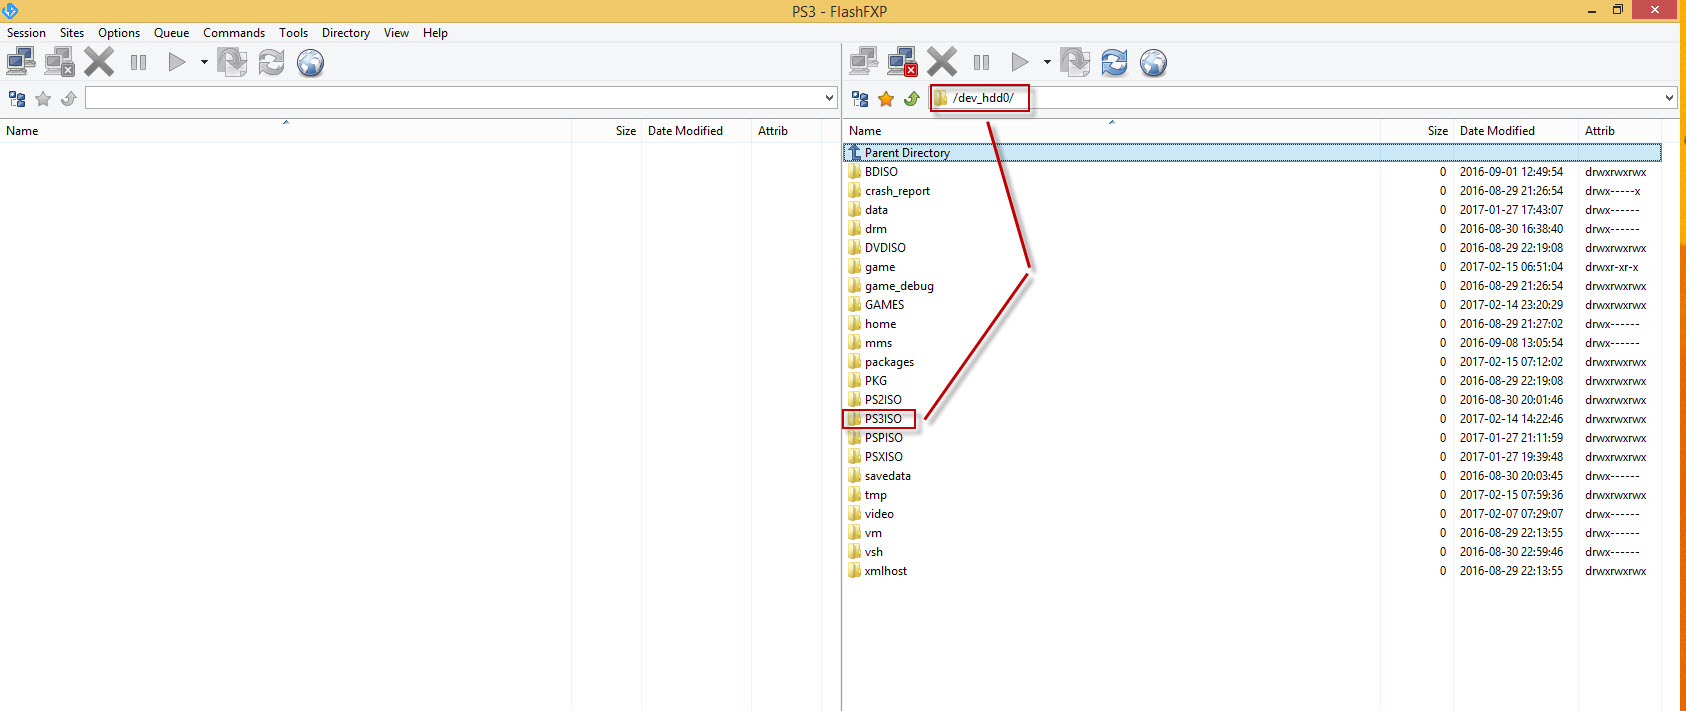Image resolution: width=1686 pixels, height=711 pixels.
Task: Open the Commands menu
Action: click(x=234, y=33)
